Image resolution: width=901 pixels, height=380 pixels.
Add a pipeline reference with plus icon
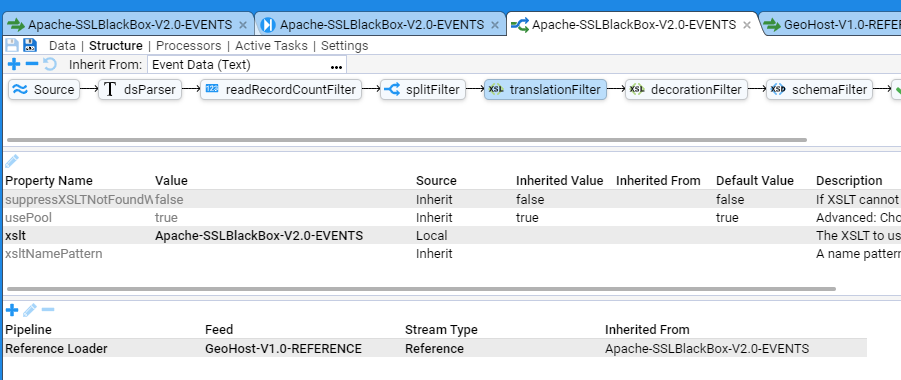[x=12, y=310]
